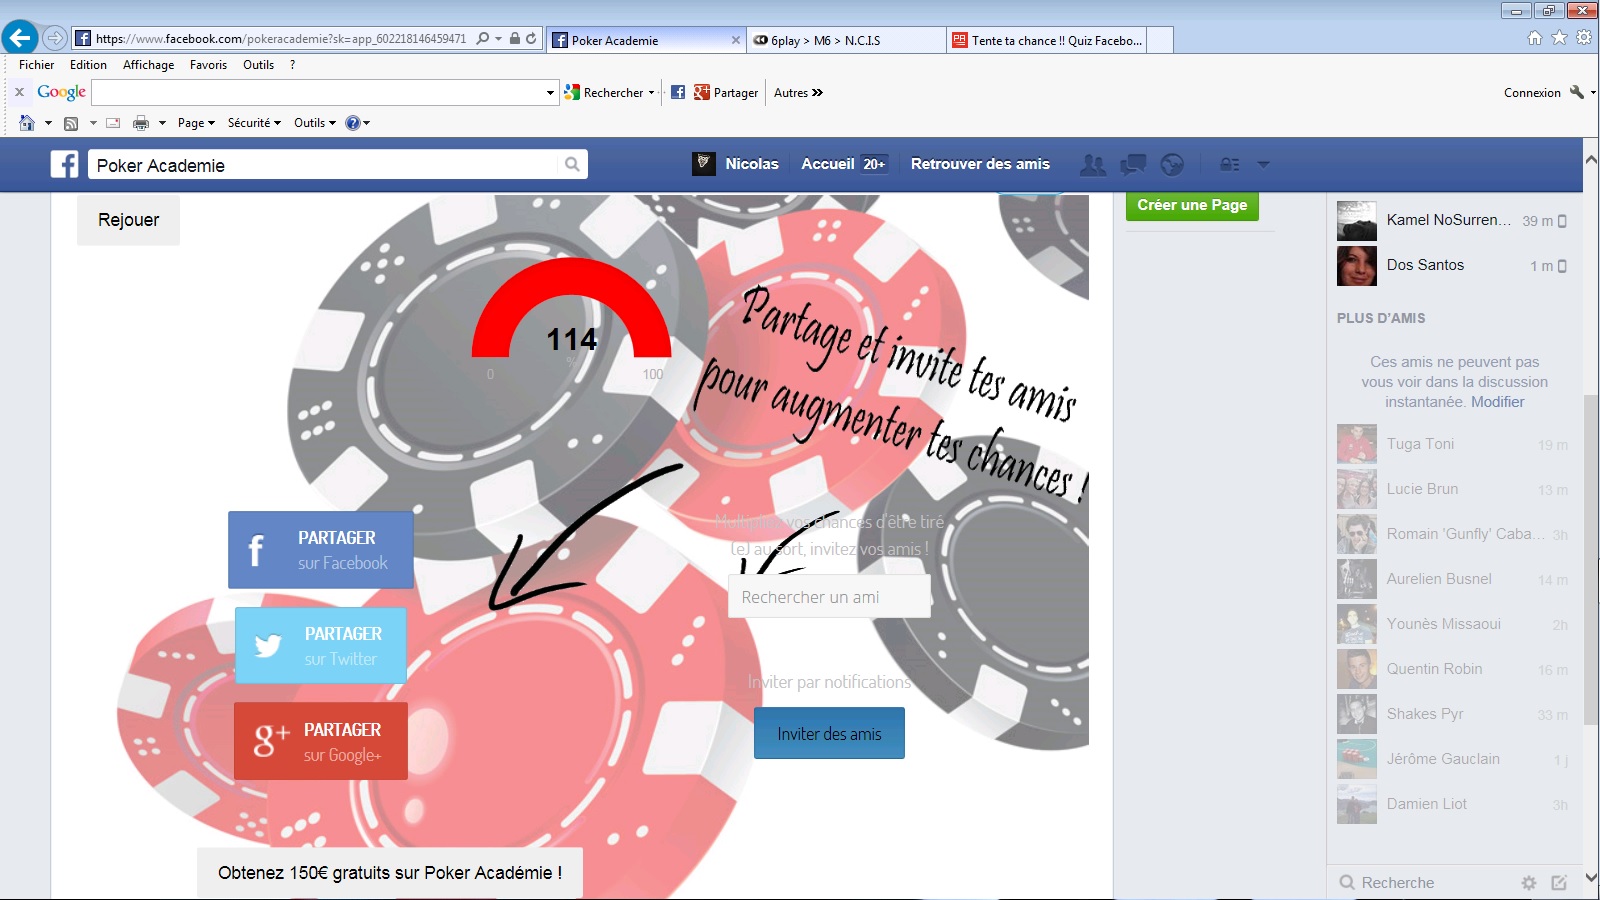Open the Google toolbar wrench settings
Screen dimensions: 1600x900
pos(1577,92)
